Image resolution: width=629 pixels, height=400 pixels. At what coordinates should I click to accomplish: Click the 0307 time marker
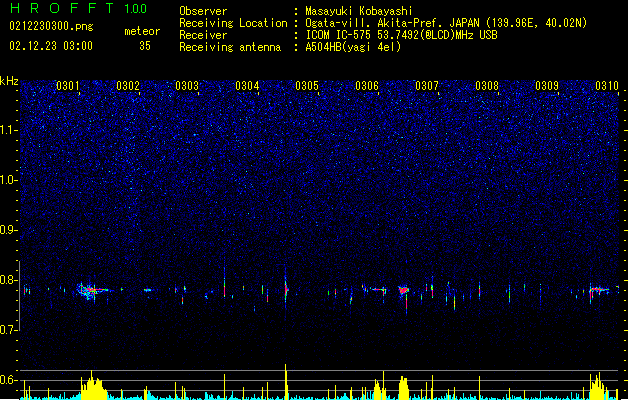(x=427, y=86)
